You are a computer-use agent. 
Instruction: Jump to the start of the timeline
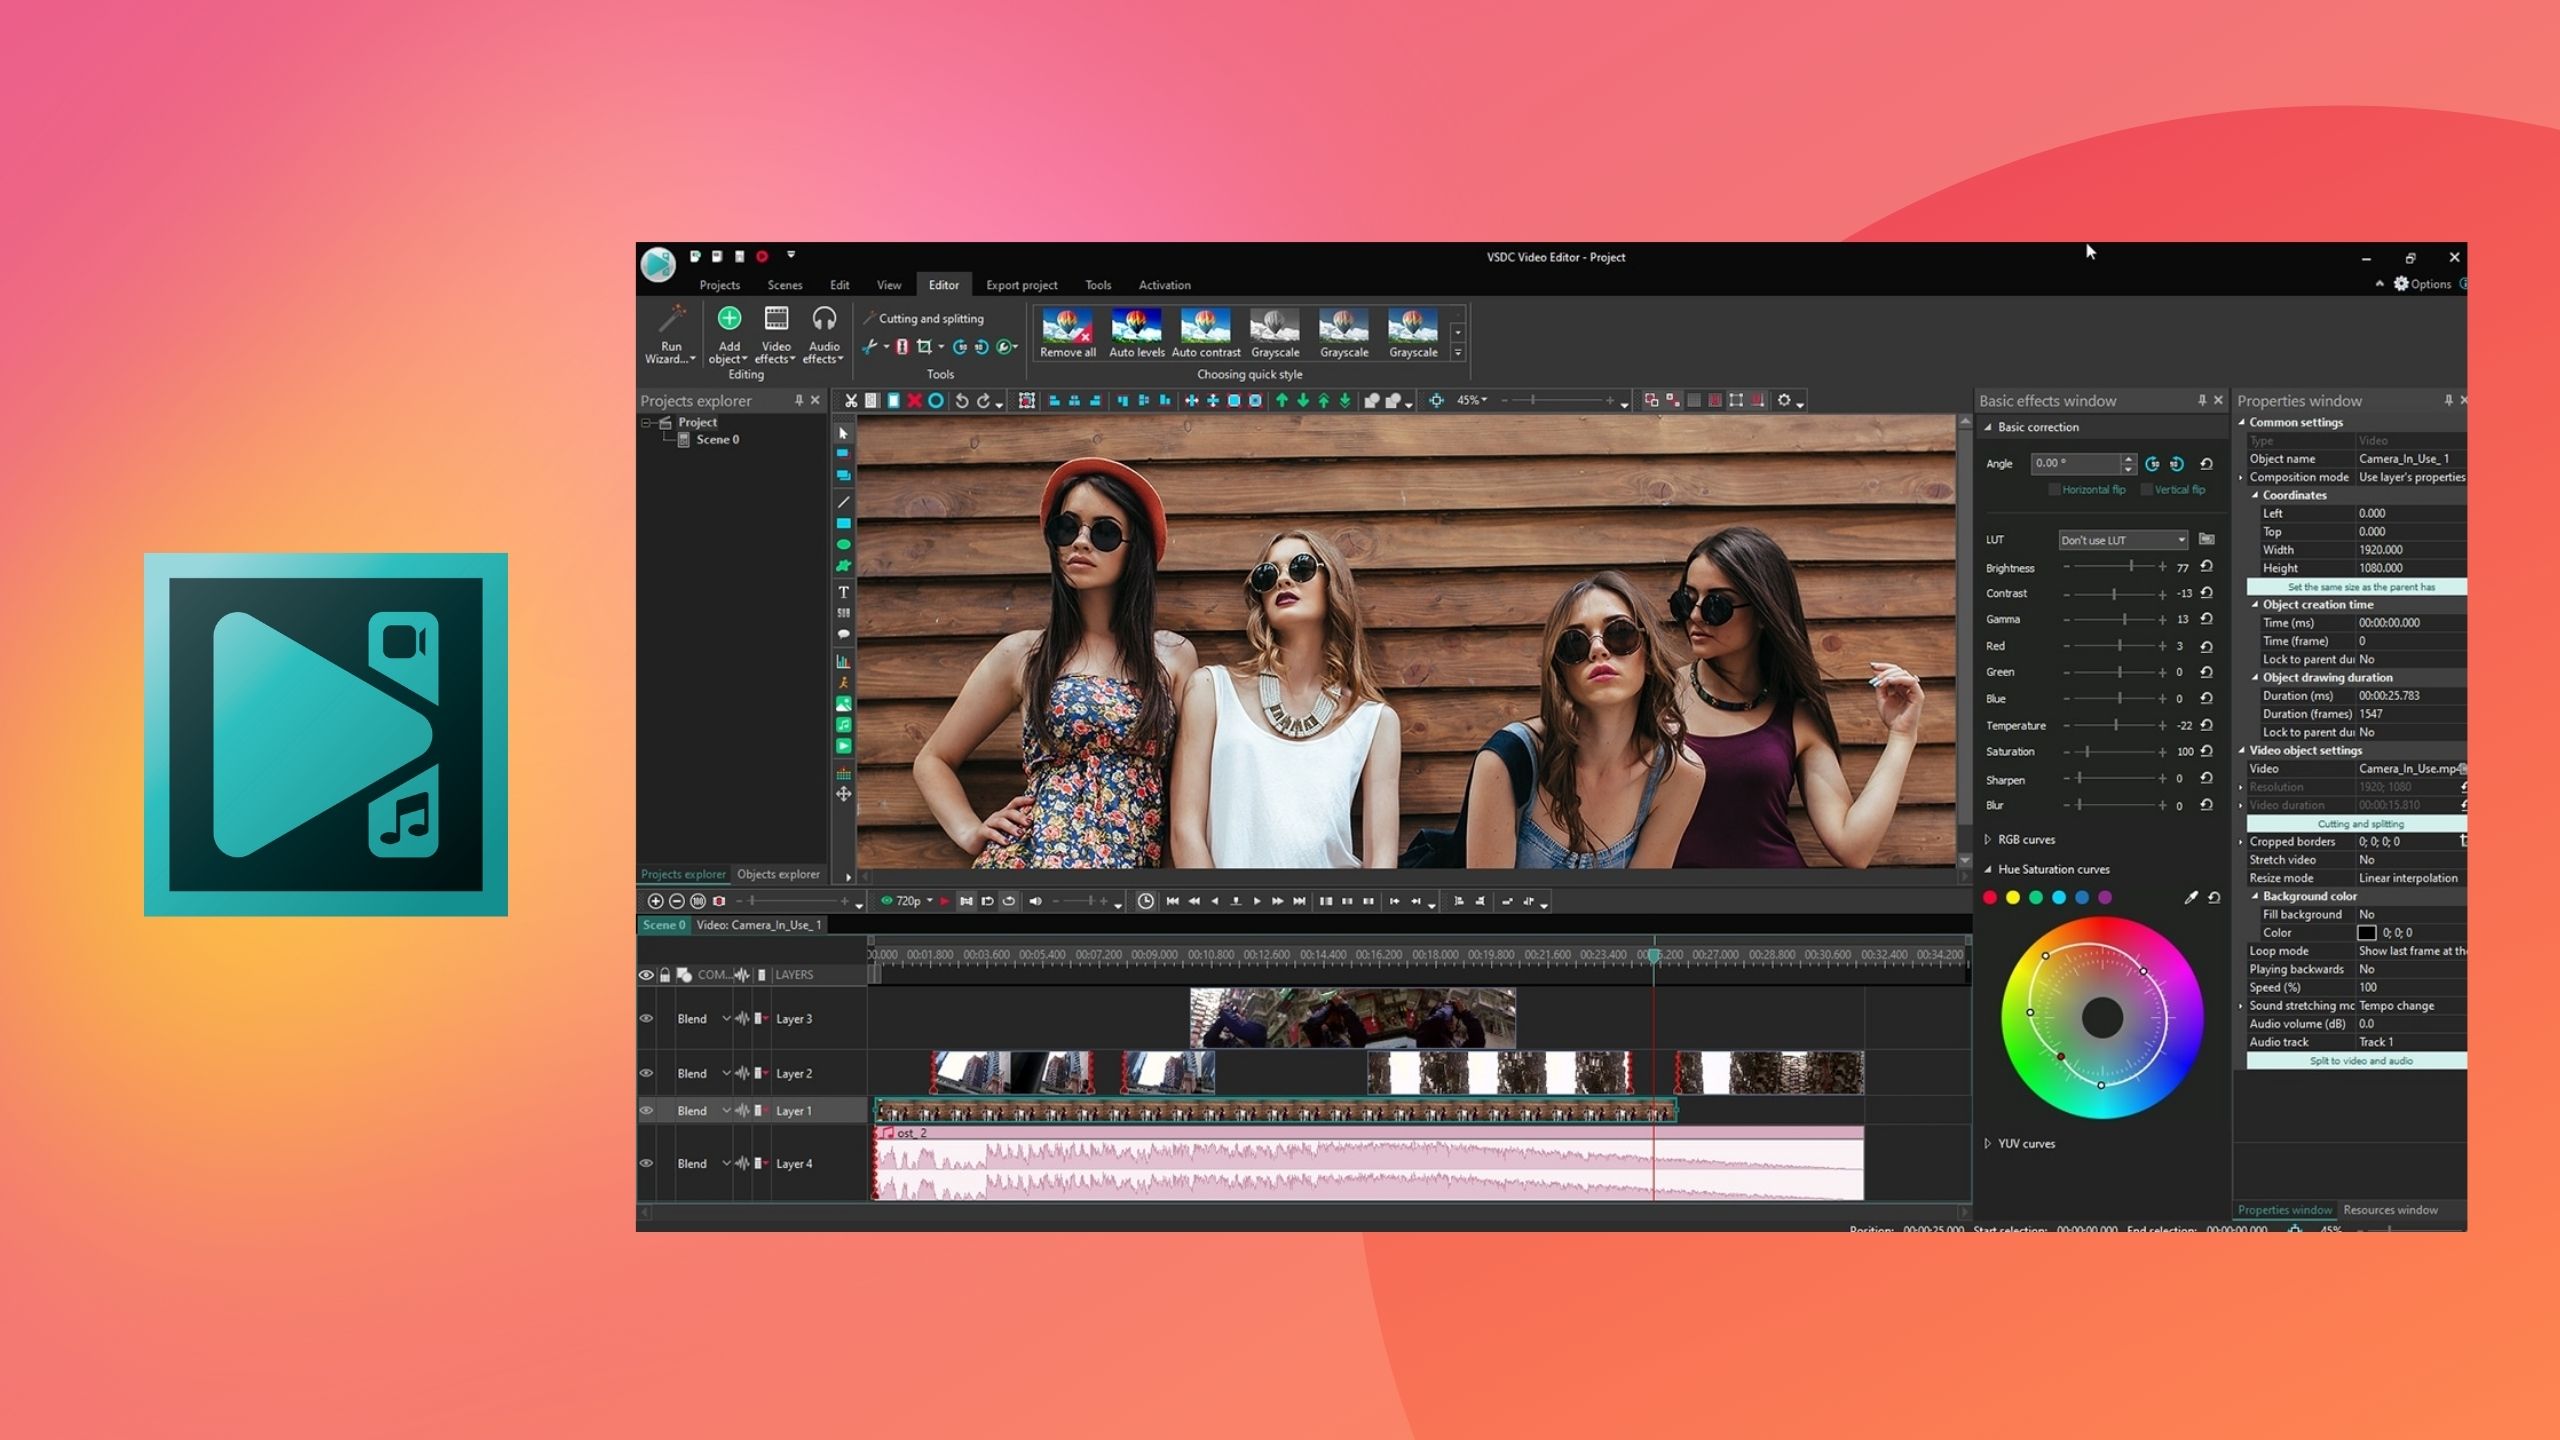point(1172,901)
